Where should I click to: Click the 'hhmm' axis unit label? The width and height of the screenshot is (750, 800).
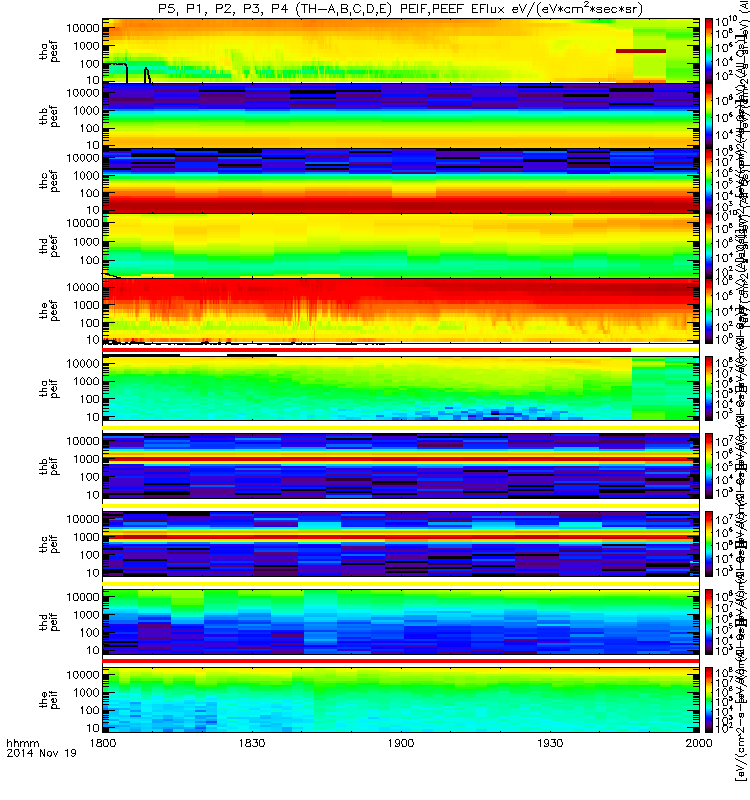(x=22, y=743)
